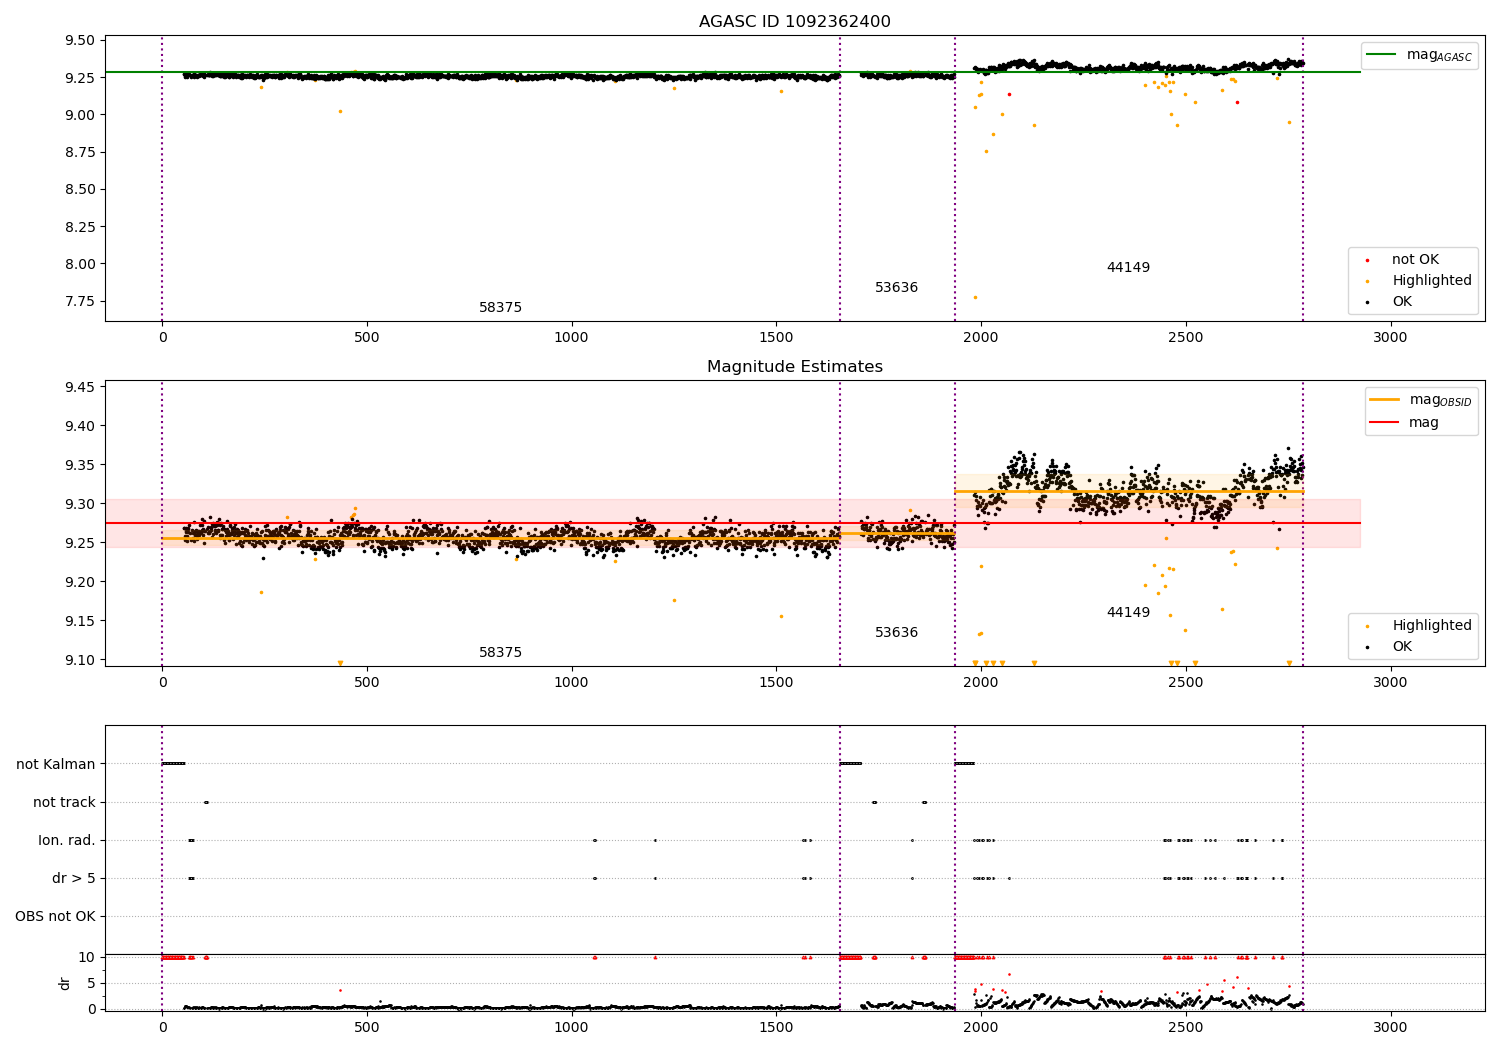Click the 'OBS not OK' row label
This screenshot has height=1050, width=1500.
(55, 916)
